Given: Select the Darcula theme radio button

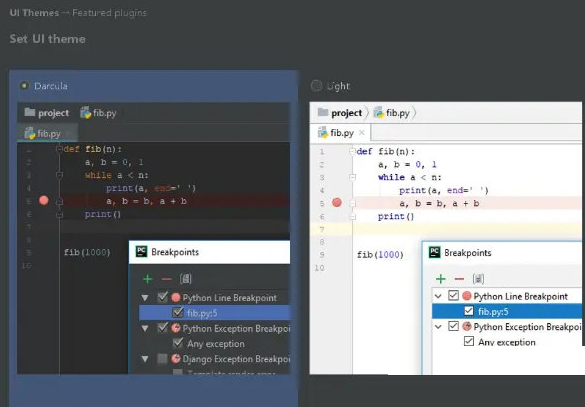Looking at the screenshot, I should 24,86.
